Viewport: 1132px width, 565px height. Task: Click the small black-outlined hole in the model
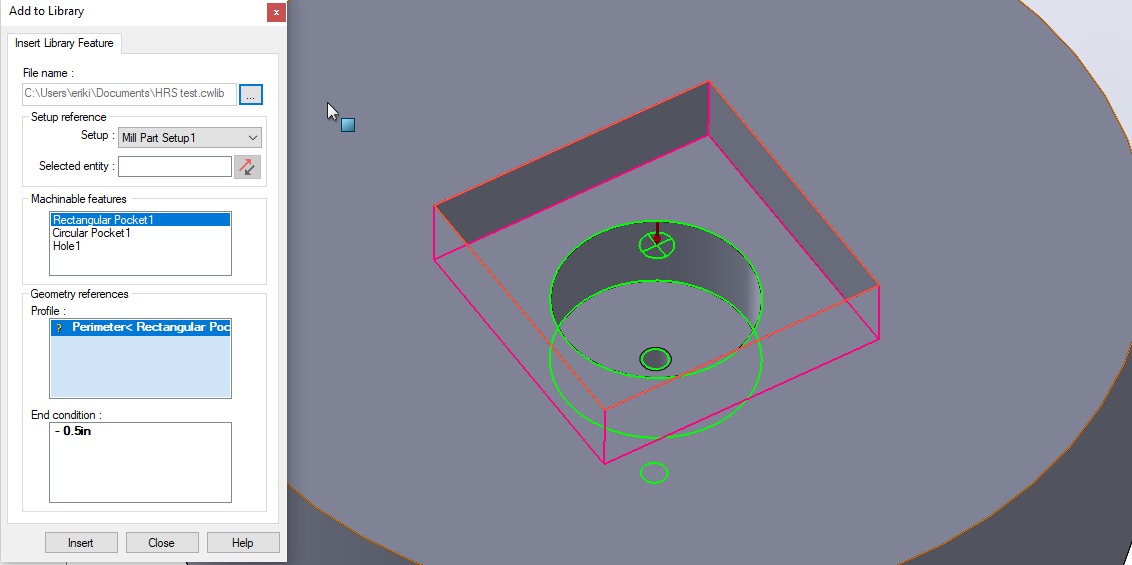click(656, 359)
